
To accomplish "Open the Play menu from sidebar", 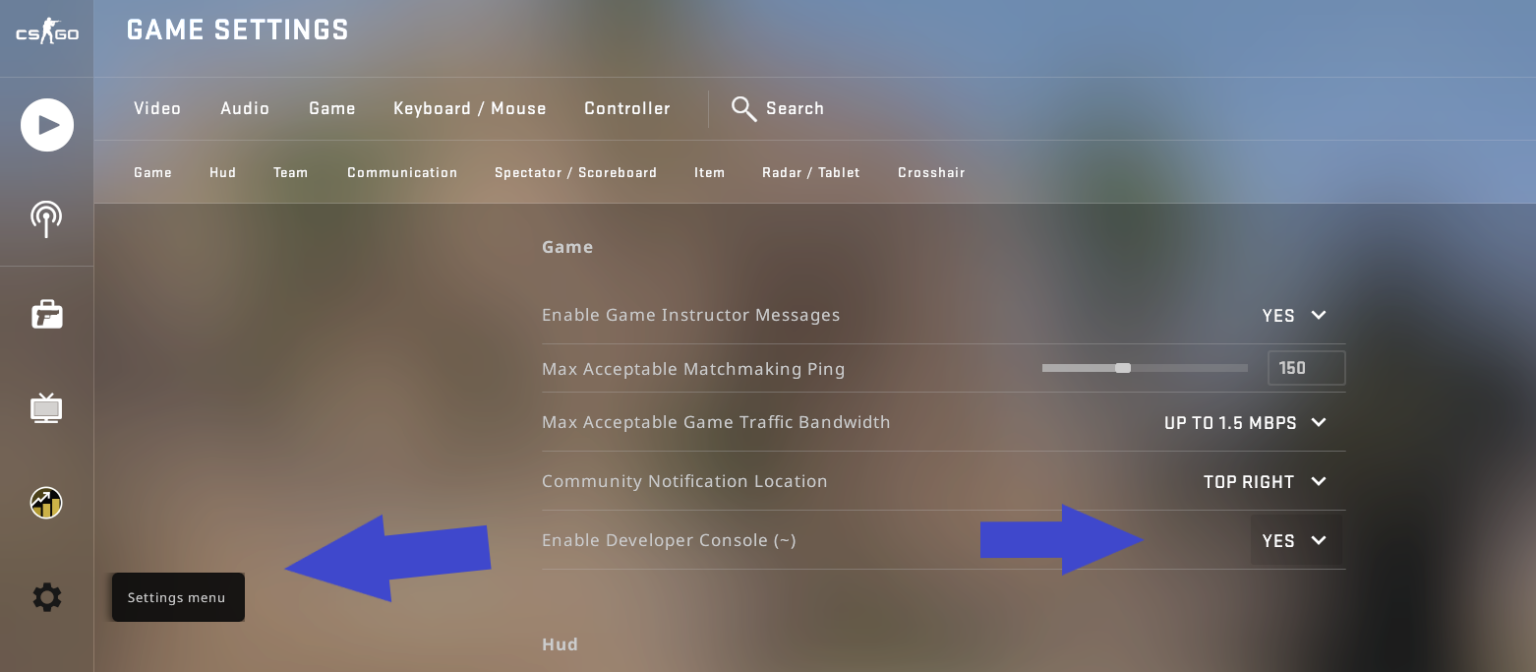I will (47, 125).
